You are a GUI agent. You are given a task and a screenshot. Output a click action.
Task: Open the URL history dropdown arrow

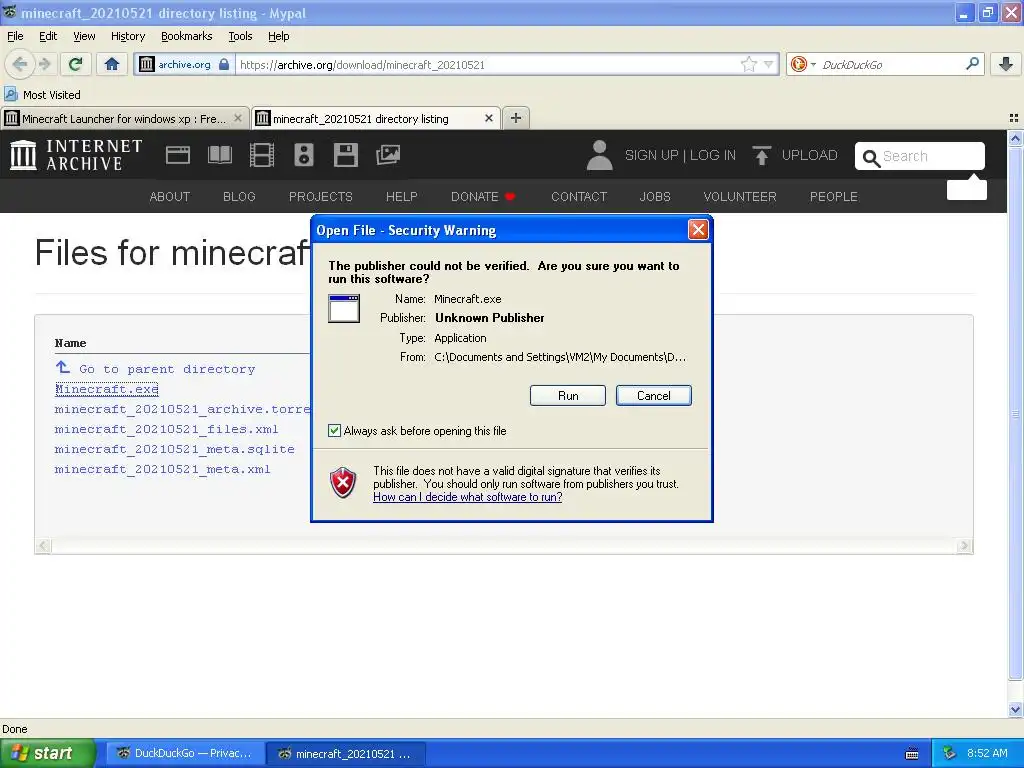[769, 64]
